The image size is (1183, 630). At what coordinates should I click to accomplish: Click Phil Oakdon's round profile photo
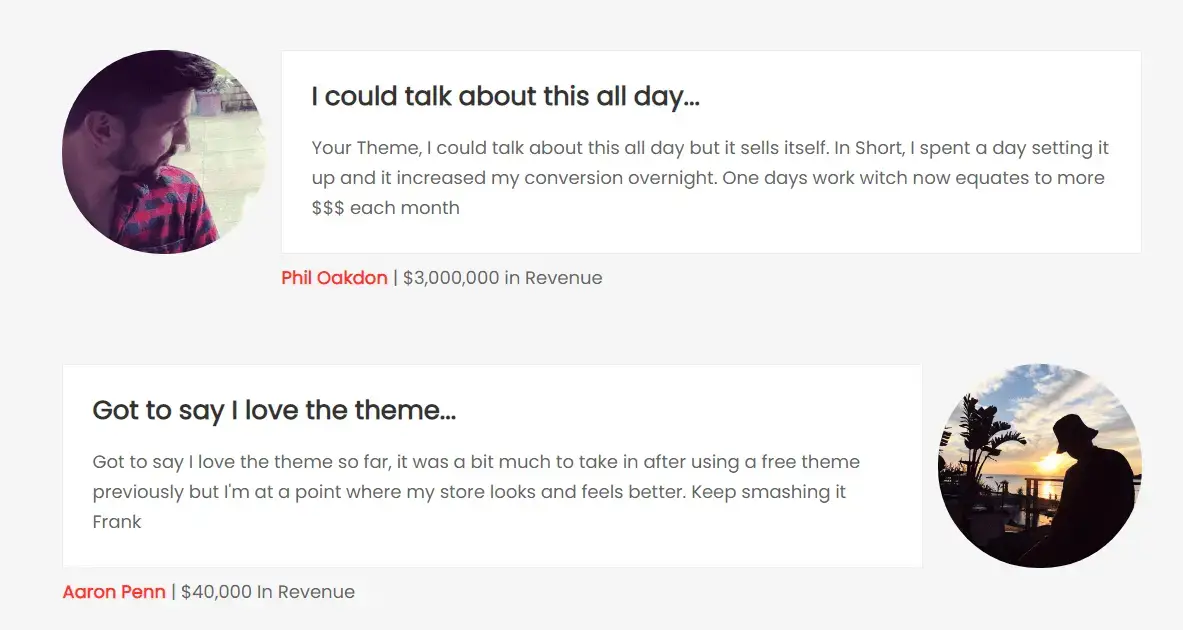[164, 152]
